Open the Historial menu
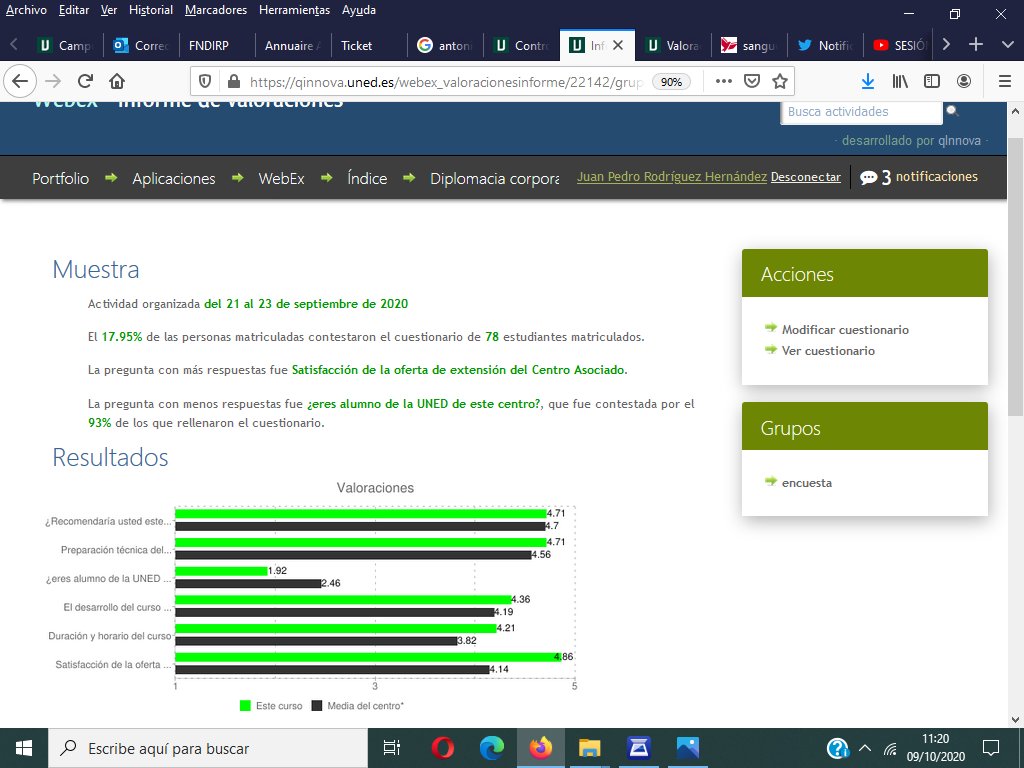 151,10
